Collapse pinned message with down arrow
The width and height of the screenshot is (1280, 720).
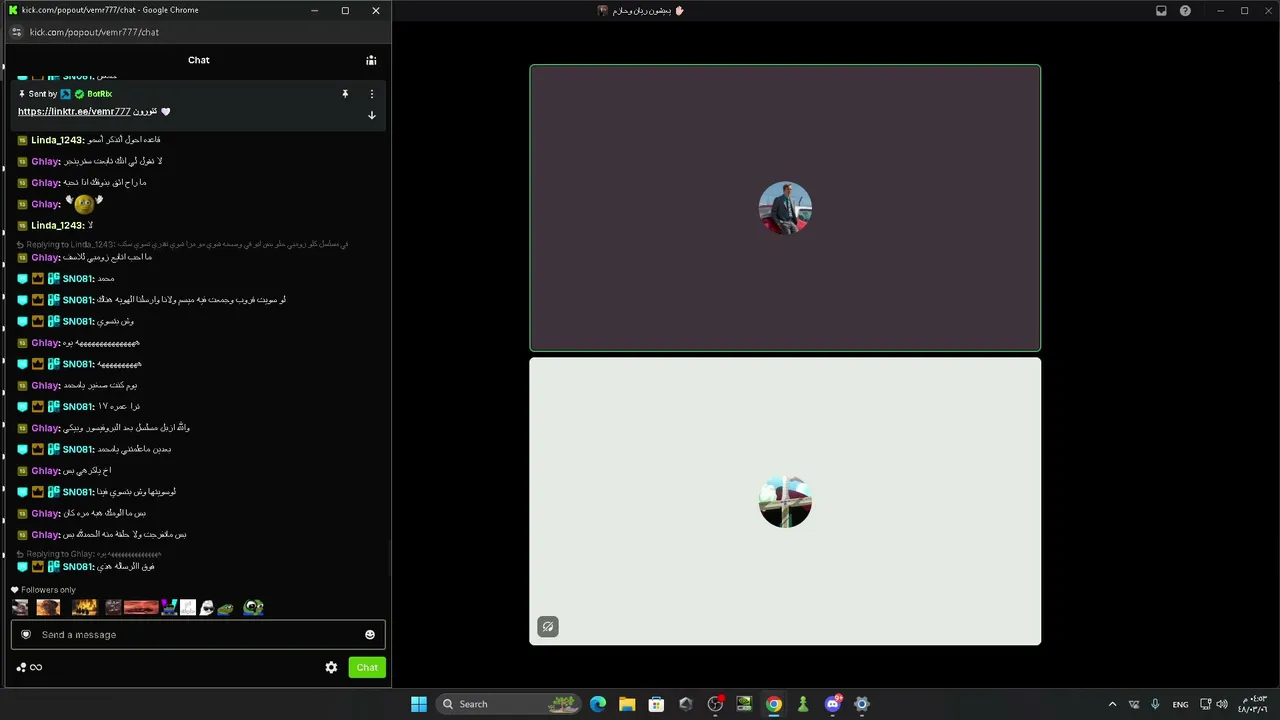[372, 115]
